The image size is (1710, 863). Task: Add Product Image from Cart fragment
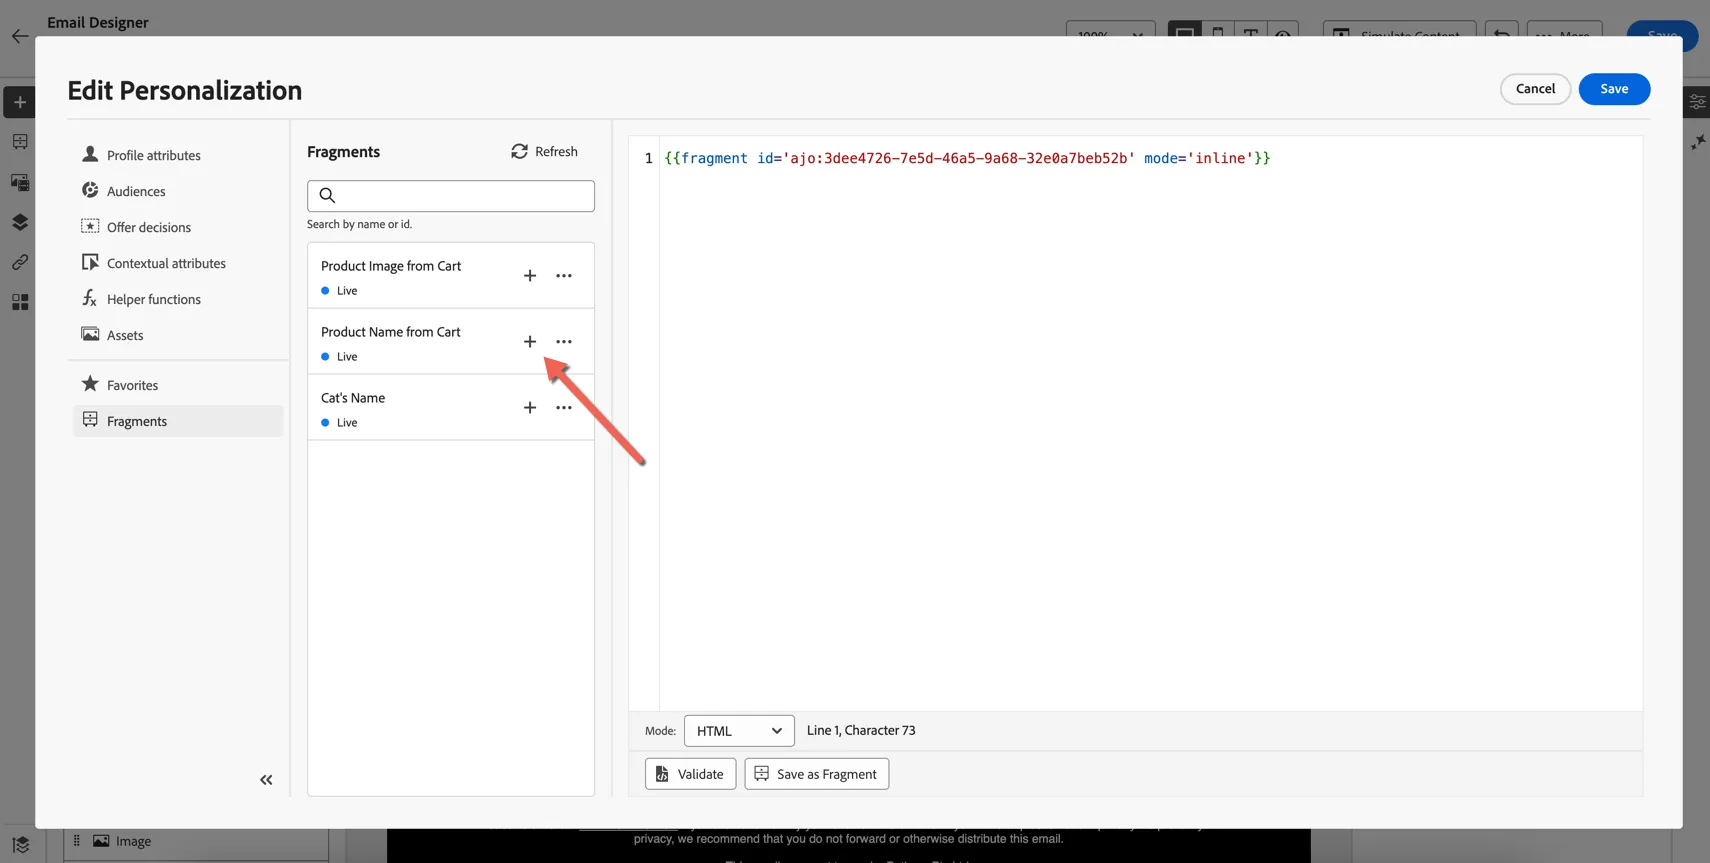pyautogui.click(x=530, y=276)
